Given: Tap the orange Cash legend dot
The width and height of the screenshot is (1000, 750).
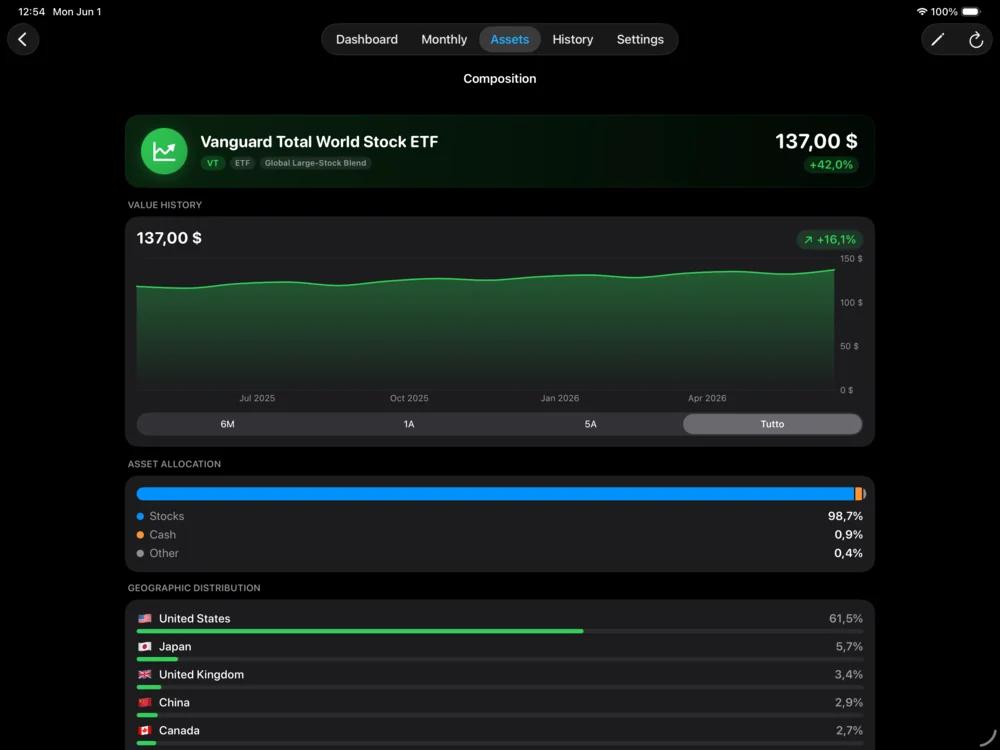Looking at the screenshot, I should tap(140, 535).
